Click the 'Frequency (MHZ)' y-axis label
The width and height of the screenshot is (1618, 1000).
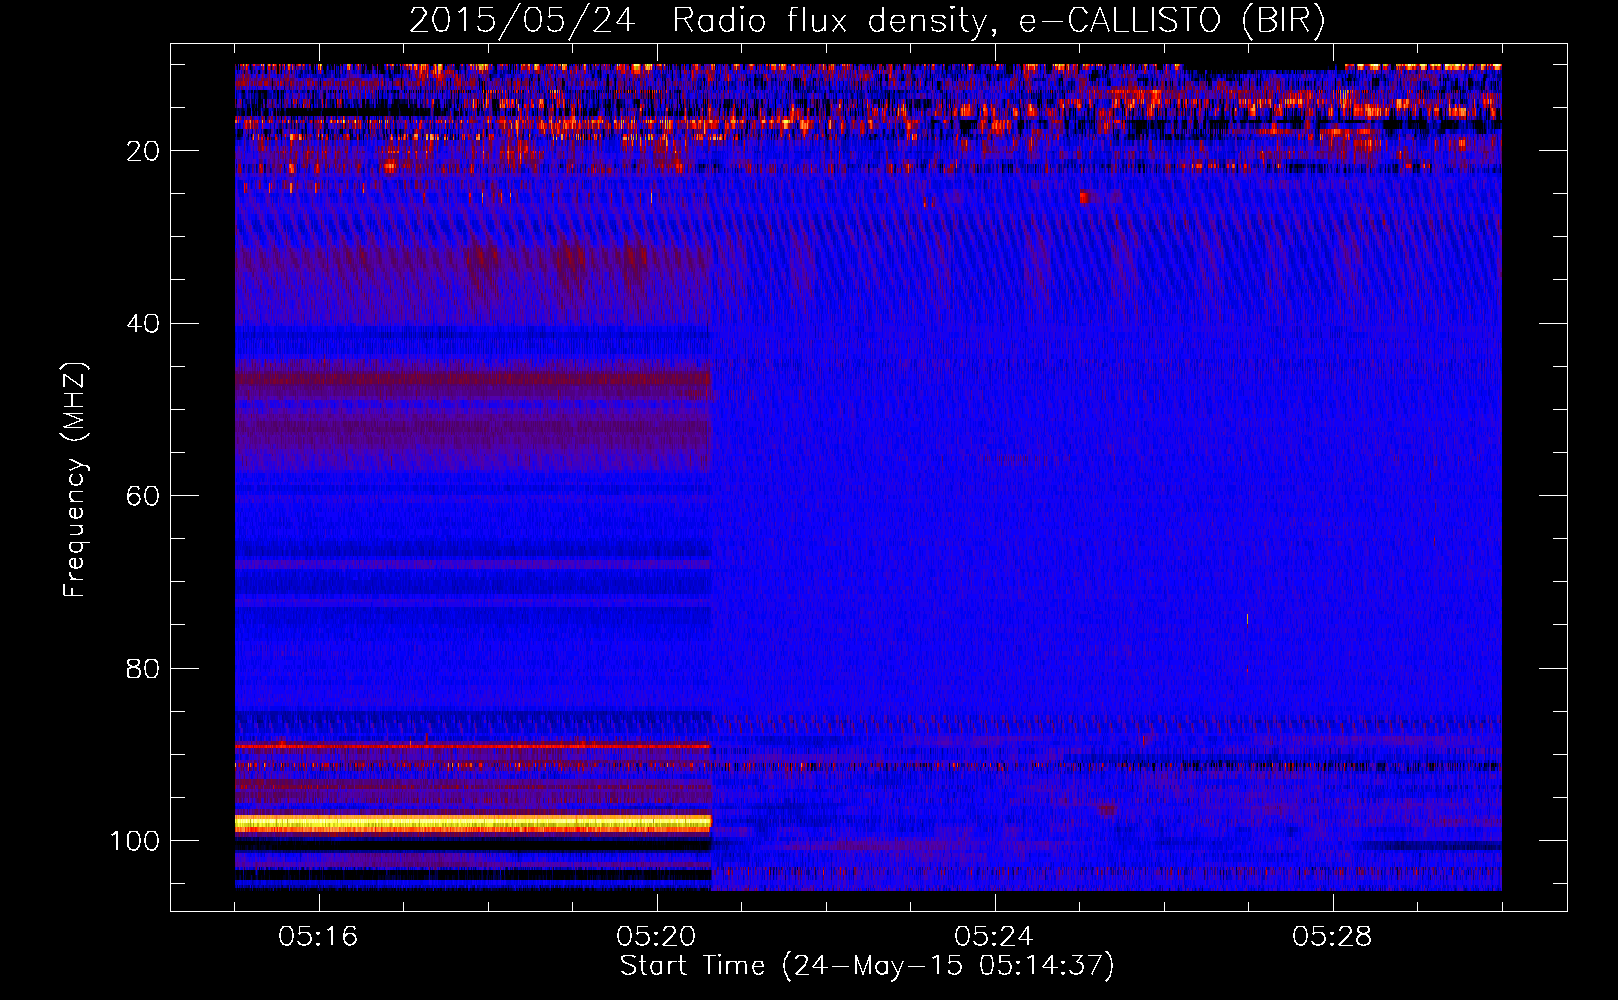click(75, 480)
